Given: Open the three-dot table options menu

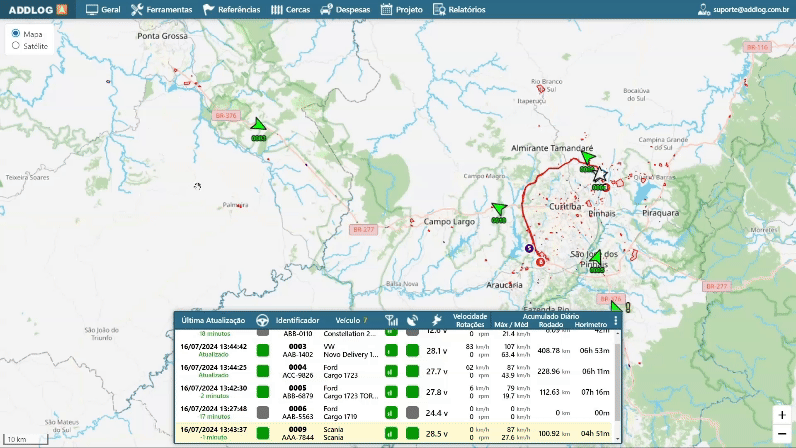Looking at the screenshot, I should coord(615,321).
